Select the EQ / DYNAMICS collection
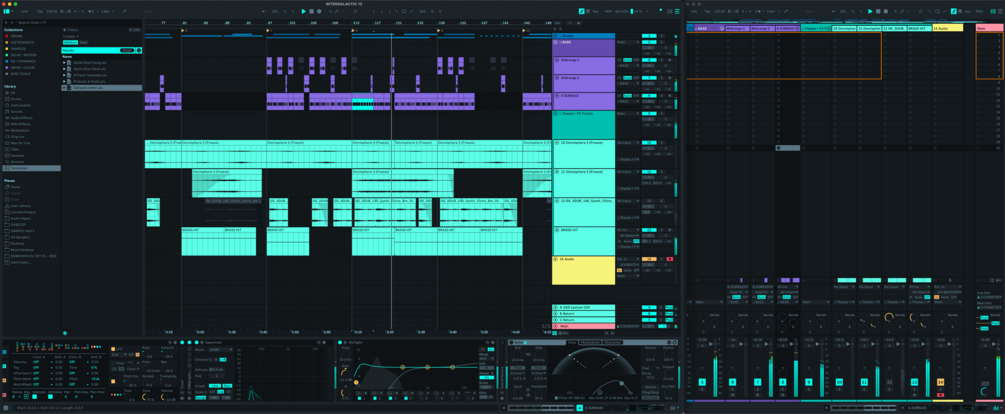 click(x=22, y=61)
